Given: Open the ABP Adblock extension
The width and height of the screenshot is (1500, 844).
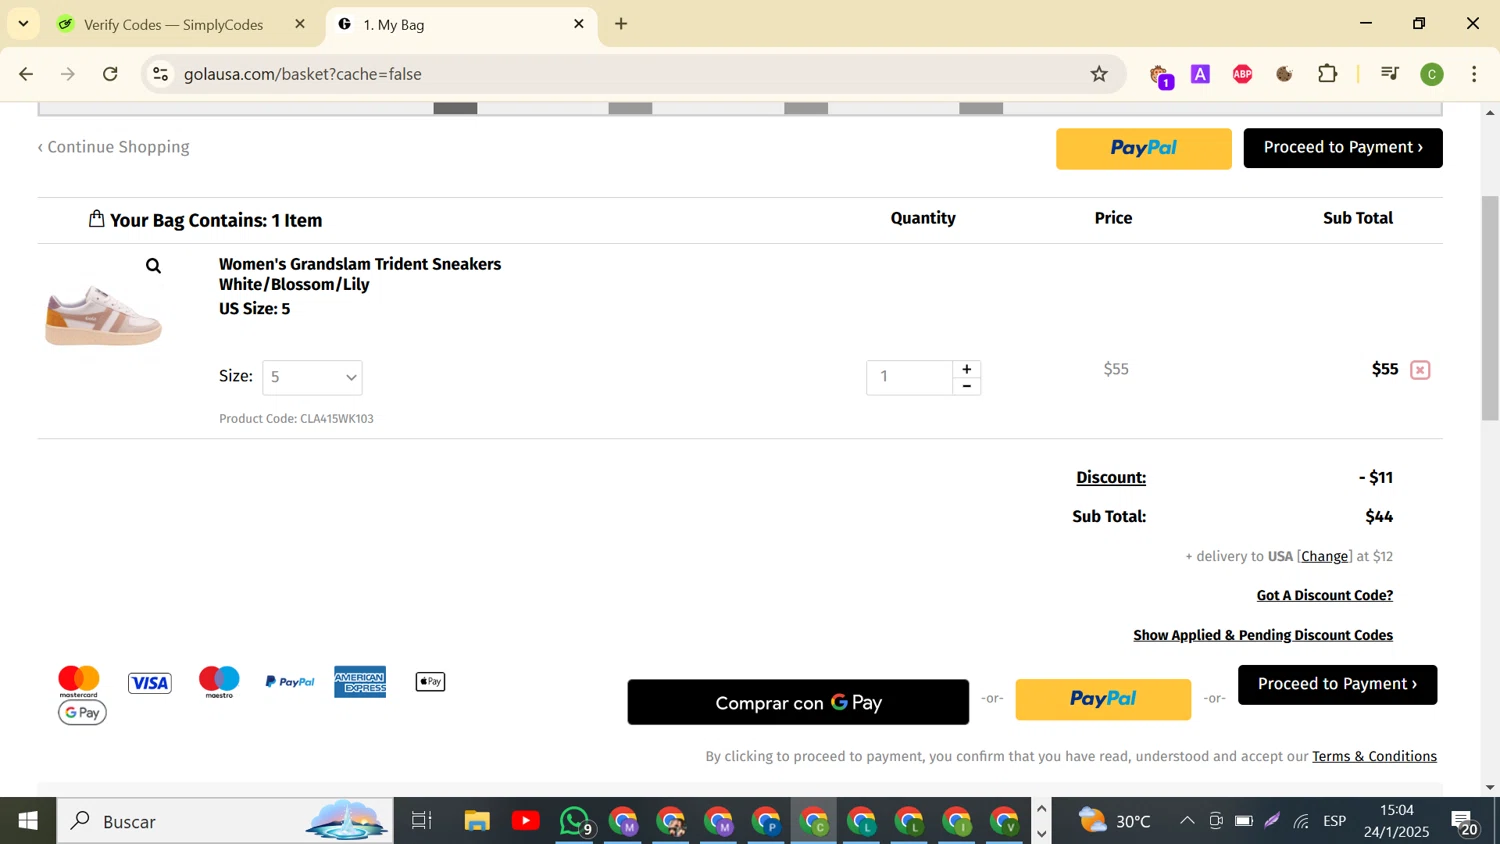Looking at the screenshot, I should [1243, 74].
